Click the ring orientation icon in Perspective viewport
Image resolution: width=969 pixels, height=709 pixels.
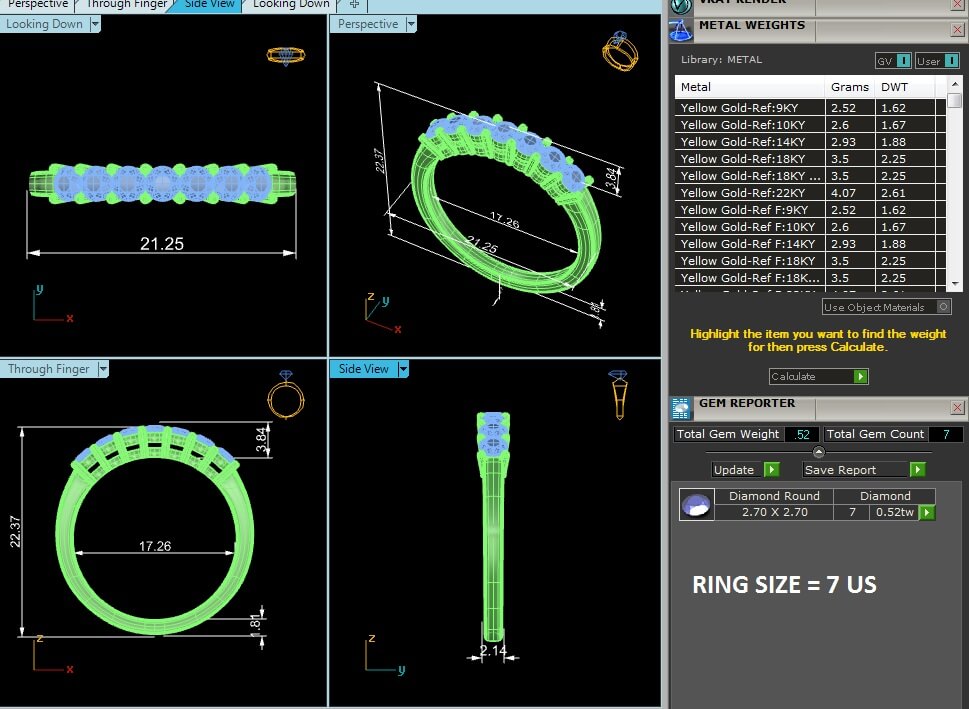click(619, 52)
